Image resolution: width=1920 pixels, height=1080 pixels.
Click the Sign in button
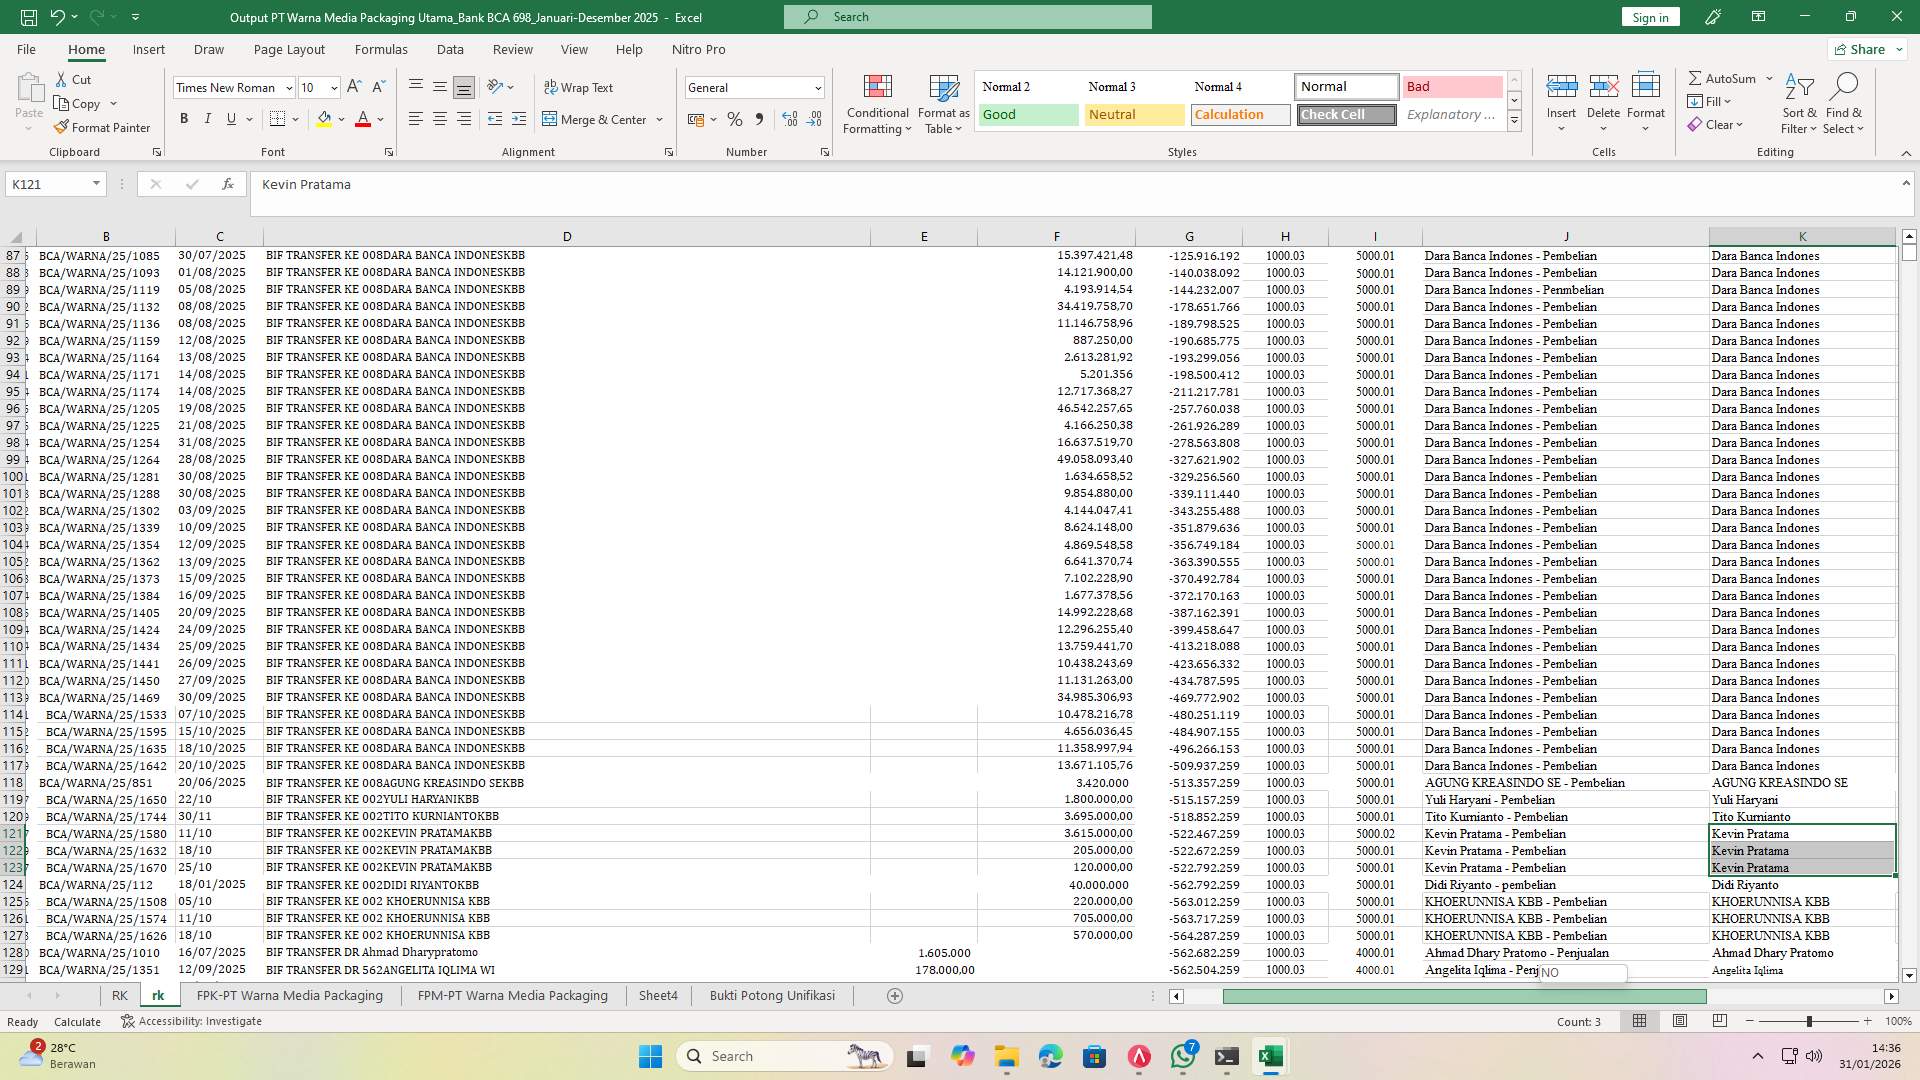(1649, 17)
